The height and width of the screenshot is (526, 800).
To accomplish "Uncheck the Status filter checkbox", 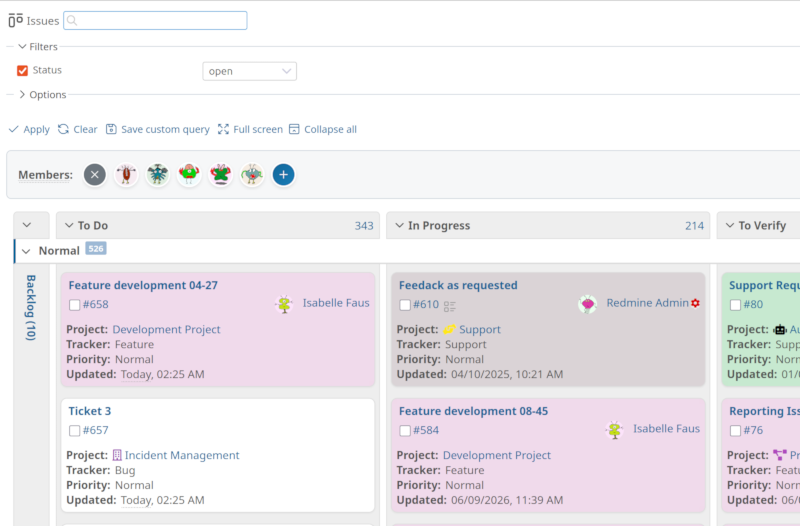I will pos(22,70).
